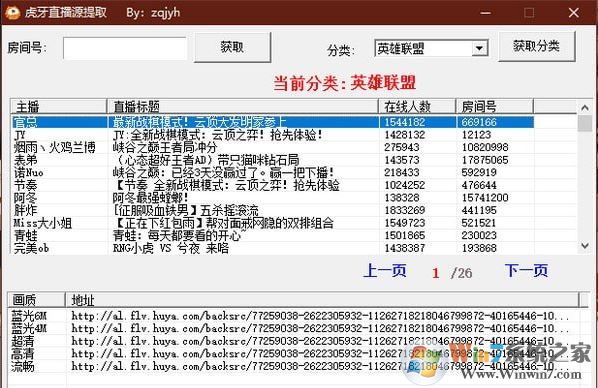Click the 画质 column header
The height and width of the screenshot is (388, 598).
(x=37, y=300)
